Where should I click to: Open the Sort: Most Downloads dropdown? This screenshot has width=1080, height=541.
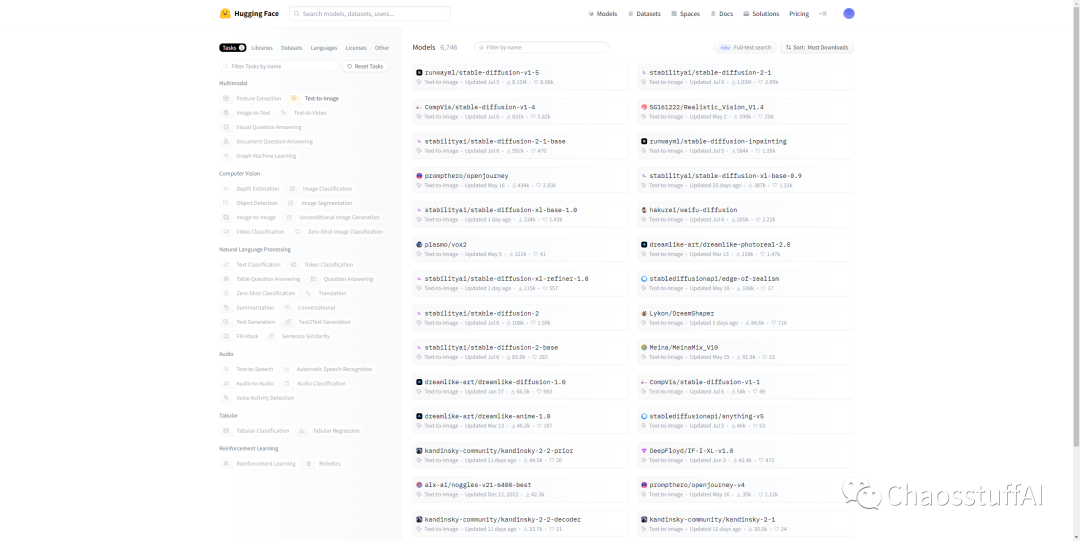pyautogui.click(x=817, y=48)
